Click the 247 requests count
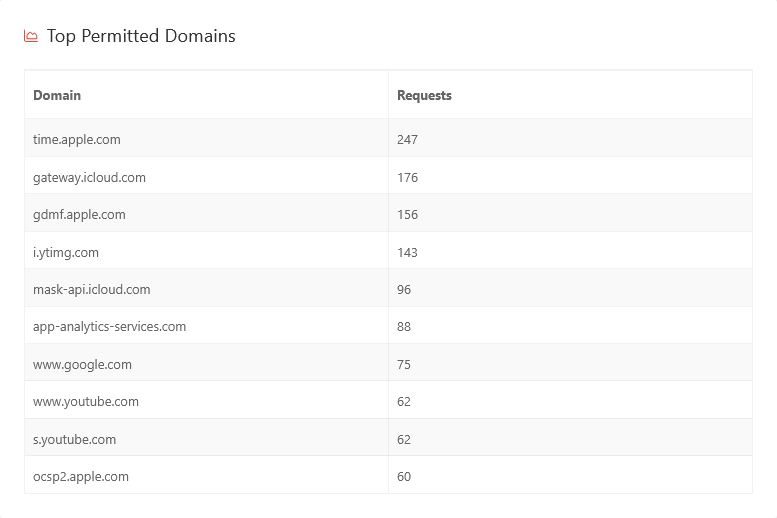 [407, 140]
